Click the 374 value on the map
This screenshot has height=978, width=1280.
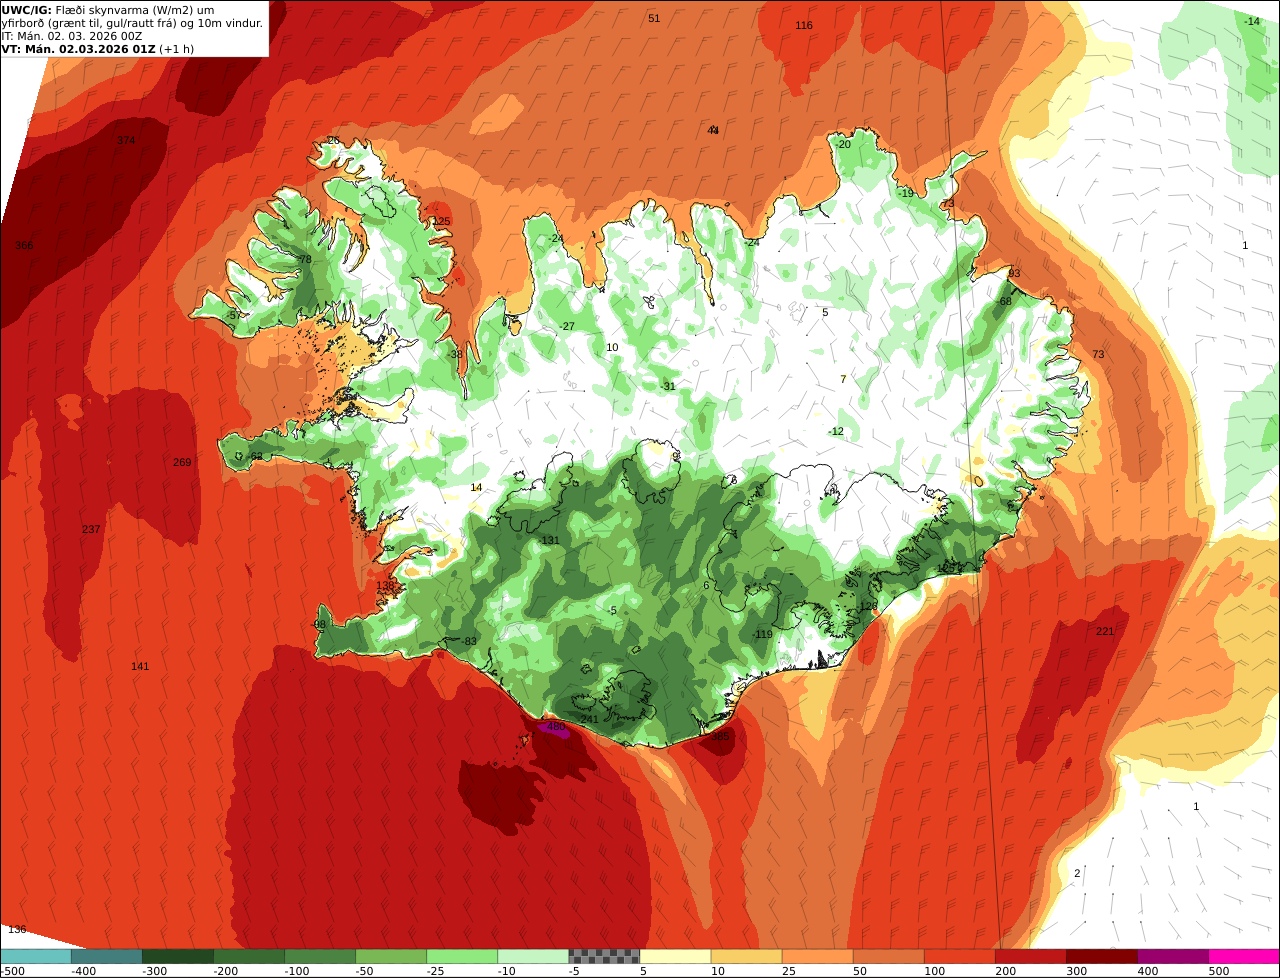[125, 141]
